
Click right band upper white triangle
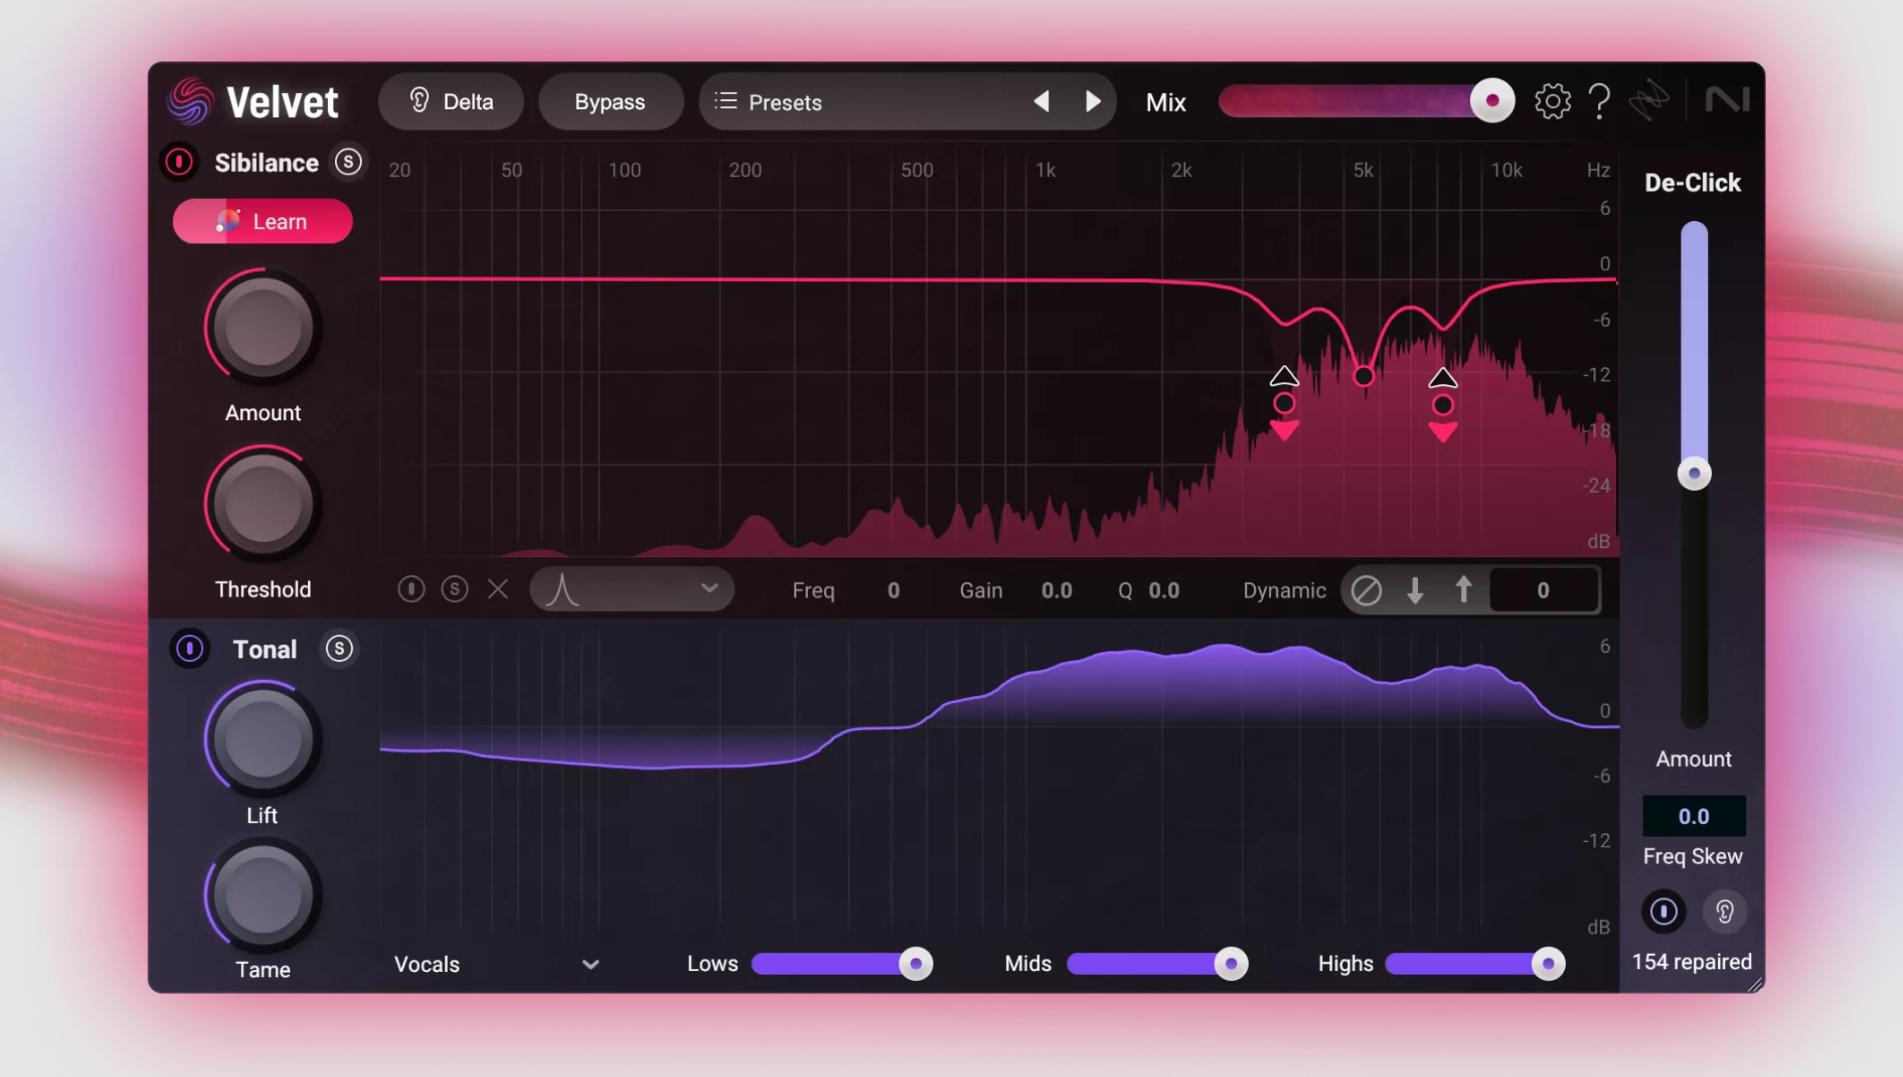pyautogui.click(x=1442, y=377)
